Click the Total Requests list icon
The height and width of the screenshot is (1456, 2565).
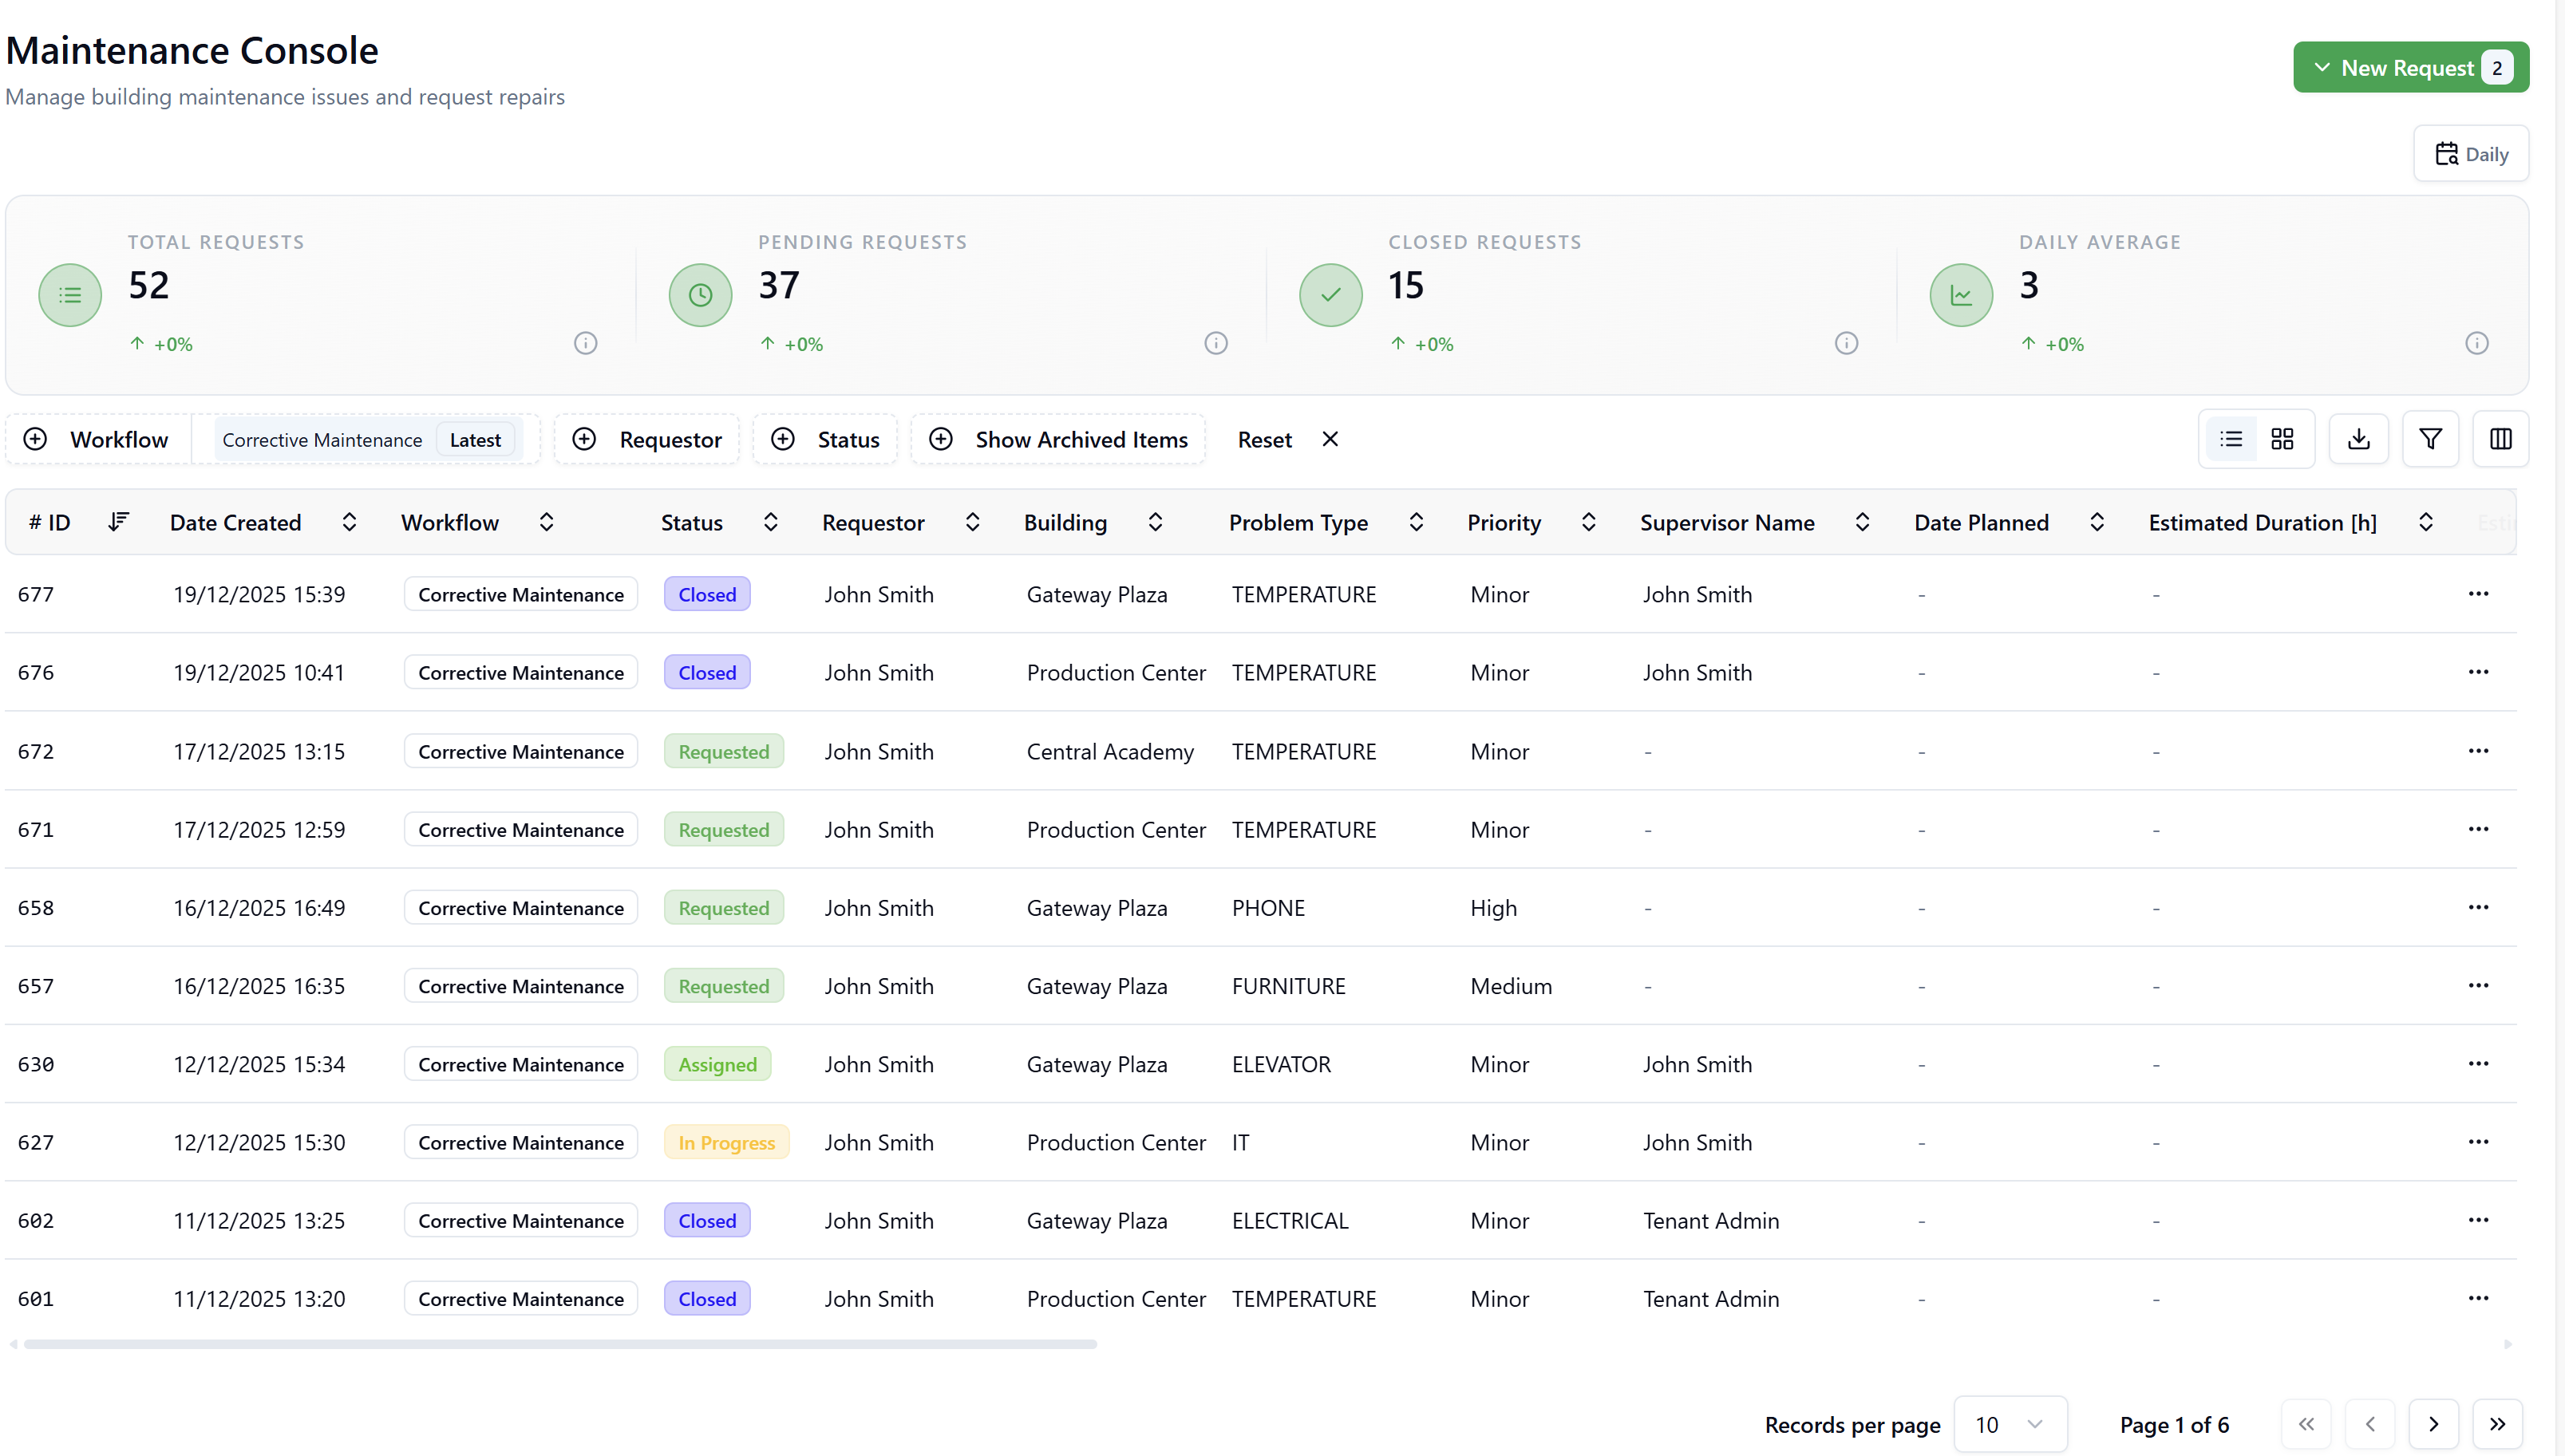pyautogui.click(x=70, y=295)
